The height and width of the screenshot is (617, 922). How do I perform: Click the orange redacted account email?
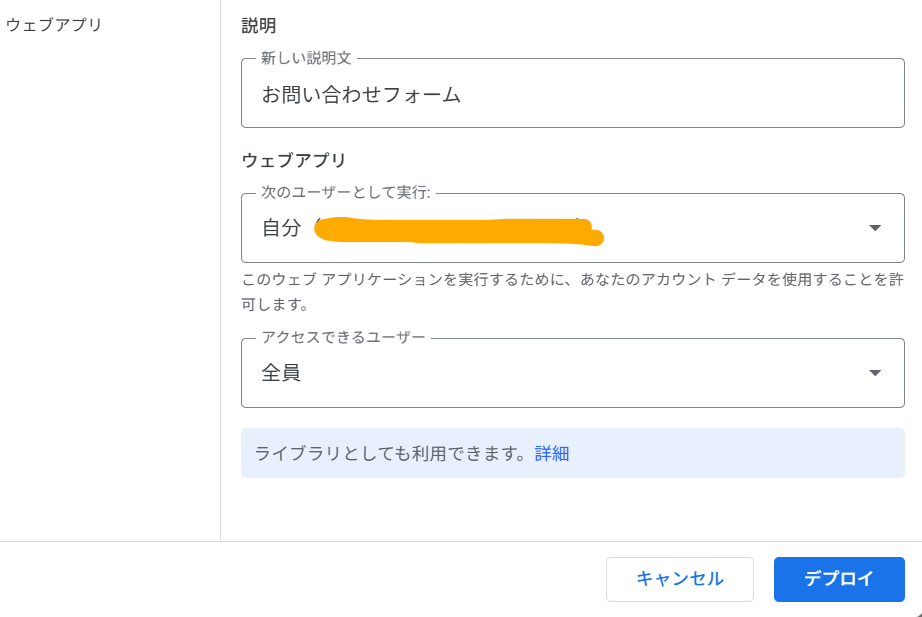point(455,230)
